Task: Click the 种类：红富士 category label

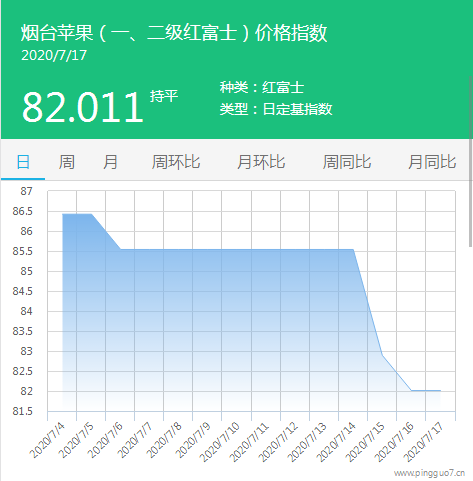Action: click(x=262, y=88)
